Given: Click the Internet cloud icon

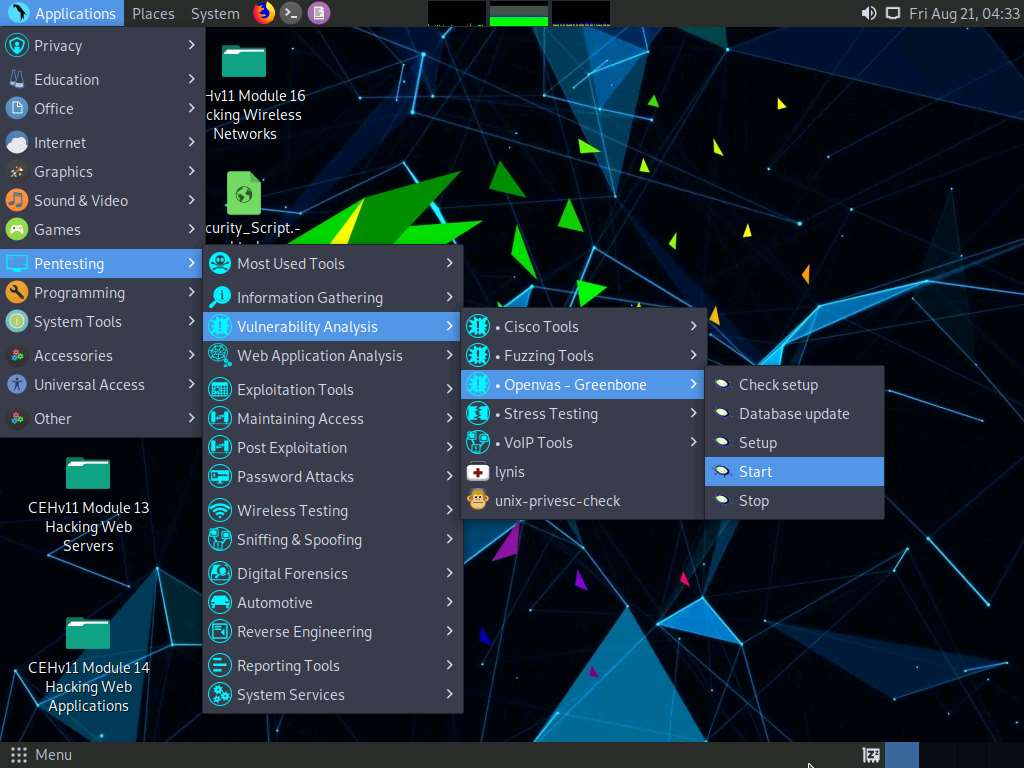Looking at the screenshot, I should (17, 142).
